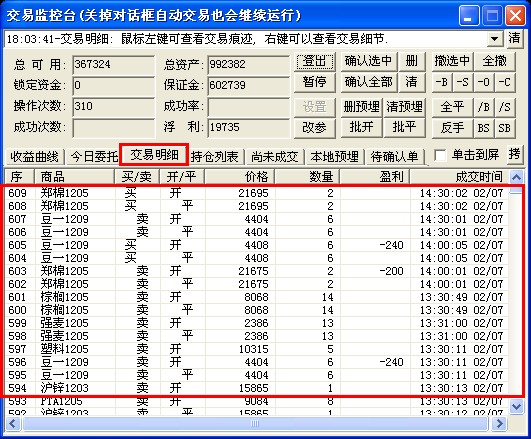The height and width of the screenshot is (439, 531).
Task: Toggle the 单击到屏 checkbox
Action: pyautogui.click(x=440, y=156)
